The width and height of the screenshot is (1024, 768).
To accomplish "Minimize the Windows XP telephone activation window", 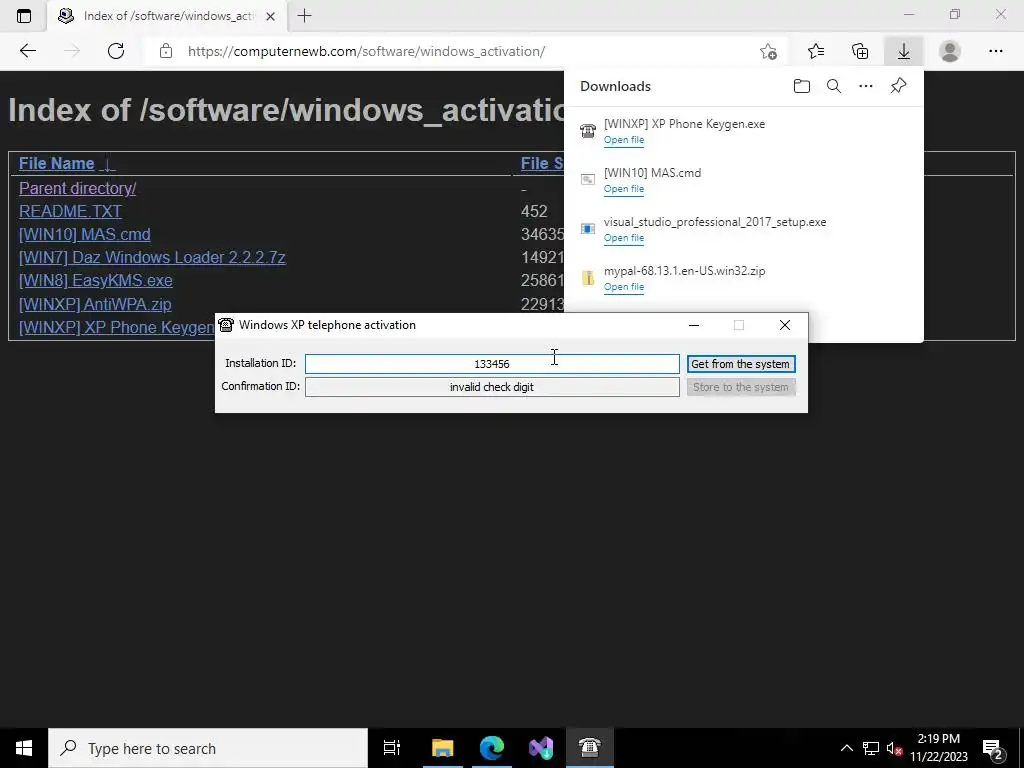I will pos(694,325).
